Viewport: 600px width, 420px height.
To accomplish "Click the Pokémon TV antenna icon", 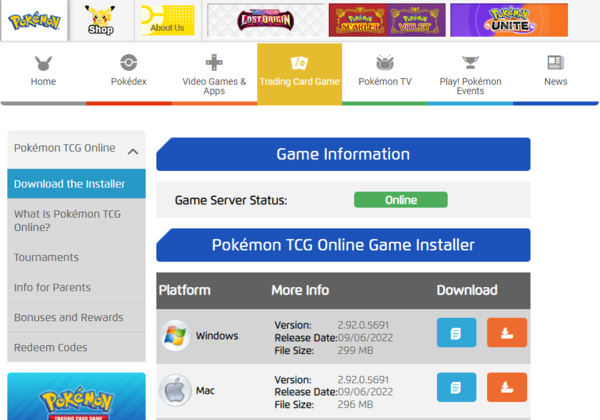I will [385, 63].
